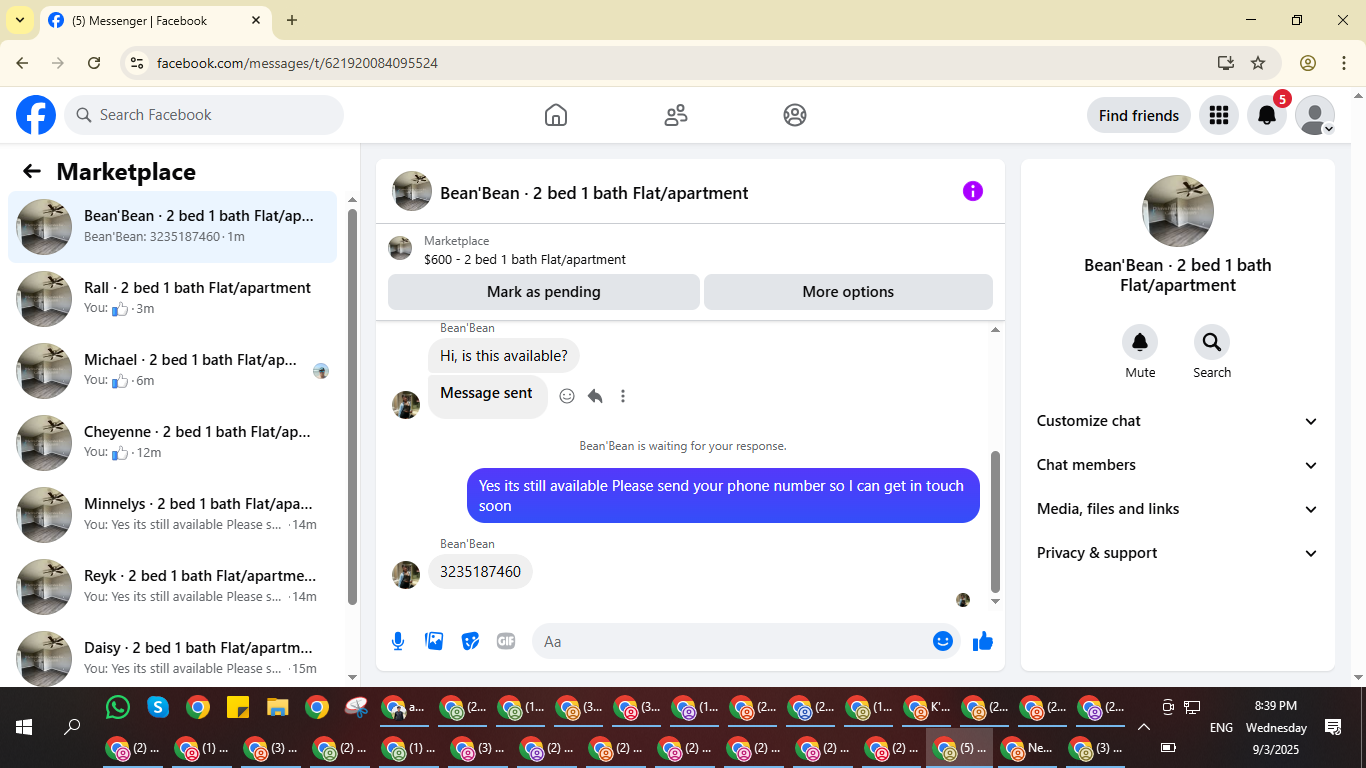Screen dimensions: 1366x768
Task: Expand Chat members section
Action: 1178,465
